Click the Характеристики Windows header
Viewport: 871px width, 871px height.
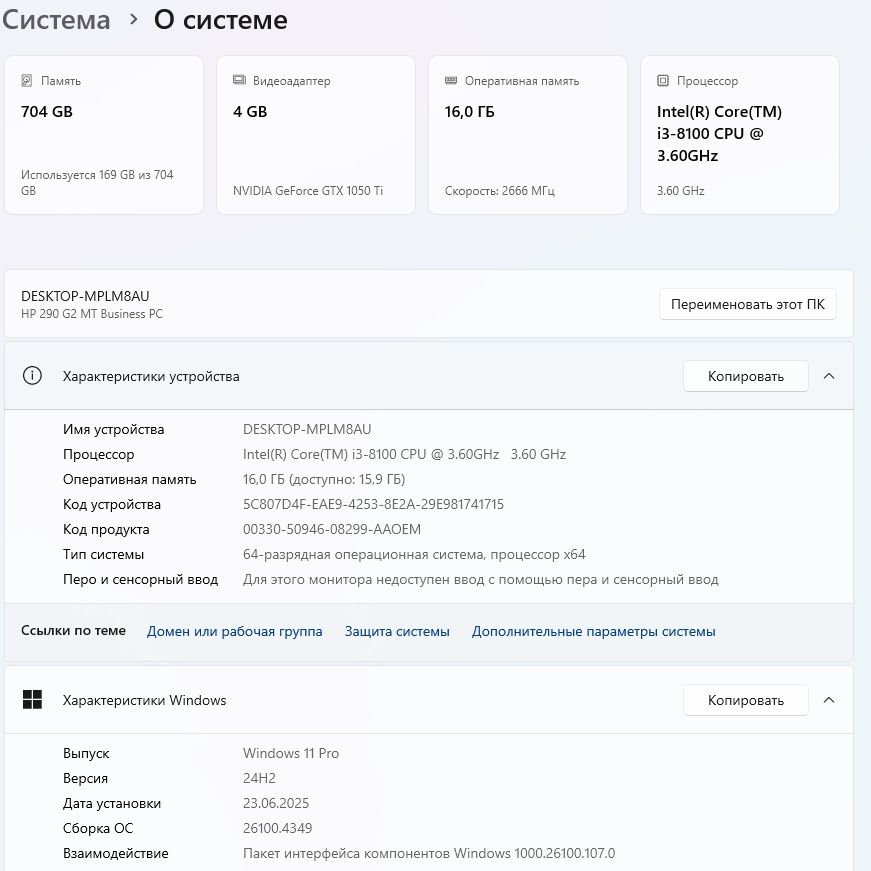pos(429,700)
